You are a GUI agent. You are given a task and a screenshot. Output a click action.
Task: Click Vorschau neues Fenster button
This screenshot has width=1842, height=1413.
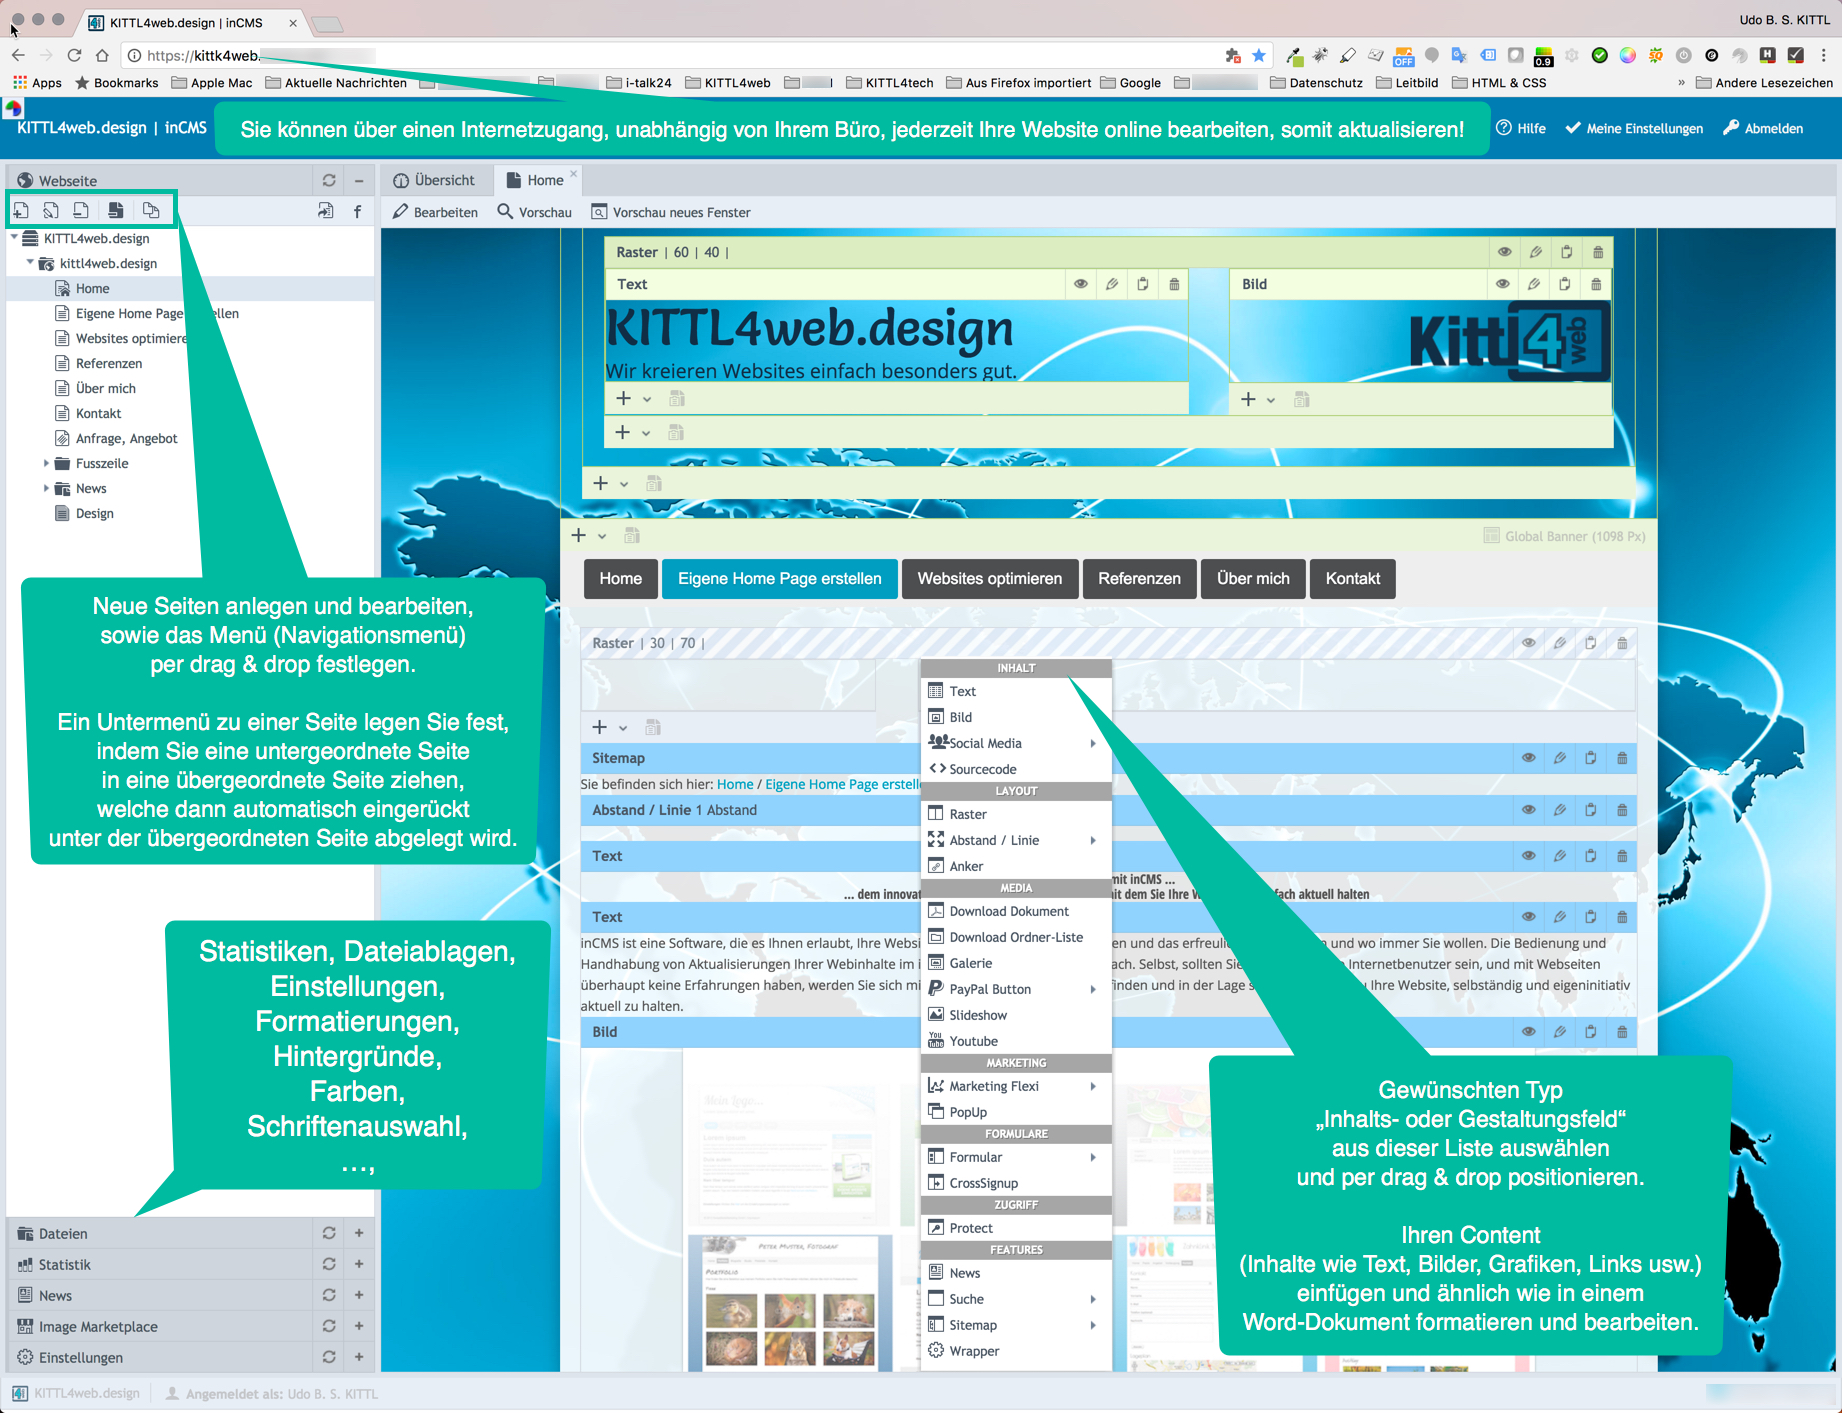[x=671, y=212]
